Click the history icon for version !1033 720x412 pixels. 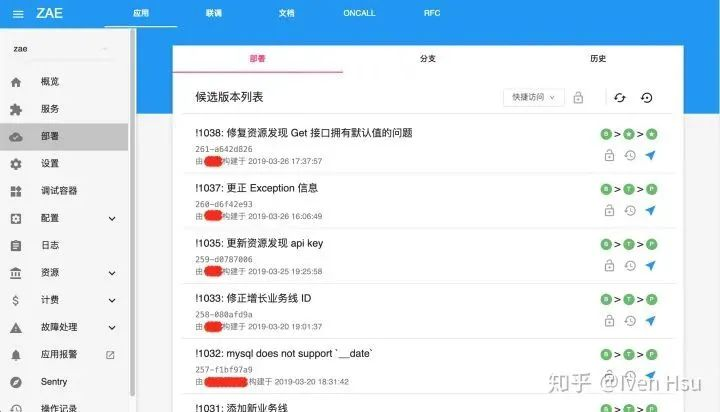point(630,321)
